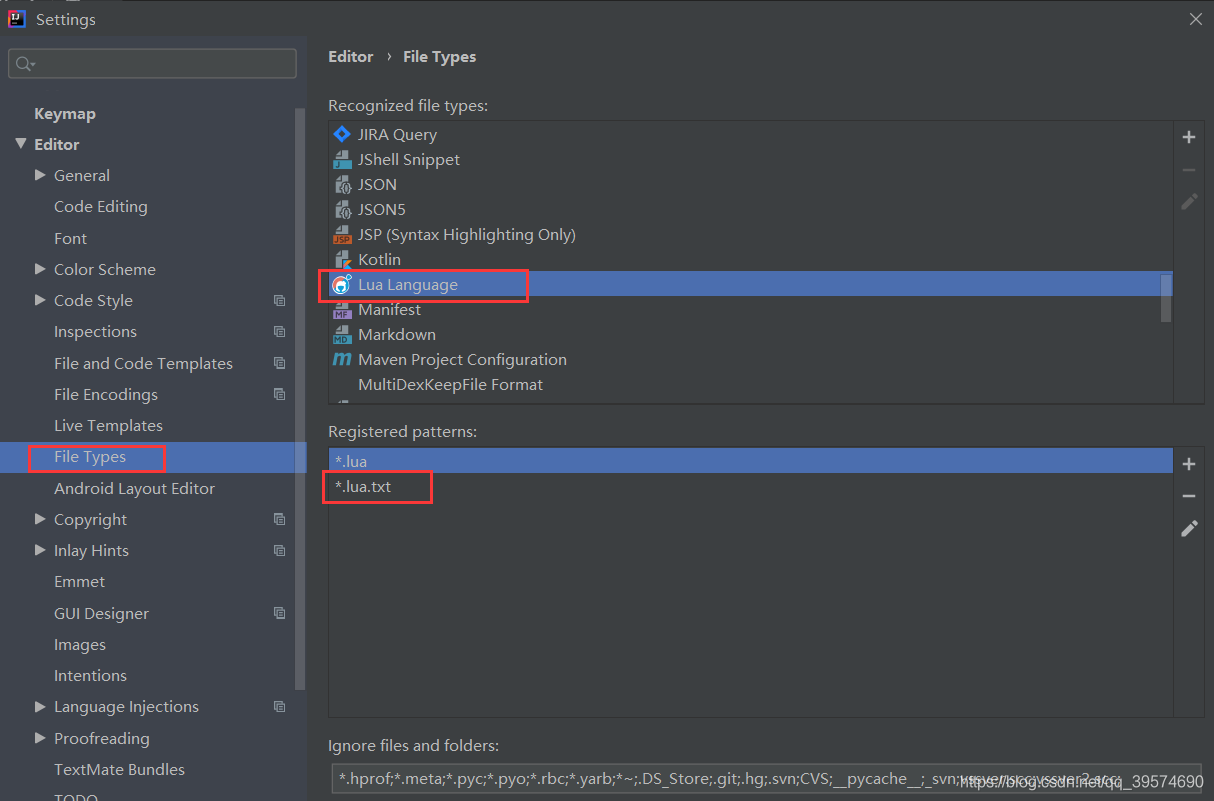This screenshot has width=1214, height=801.
Task: Click the IntelliJ logo in title bar
Action: [x=17, y=19]
